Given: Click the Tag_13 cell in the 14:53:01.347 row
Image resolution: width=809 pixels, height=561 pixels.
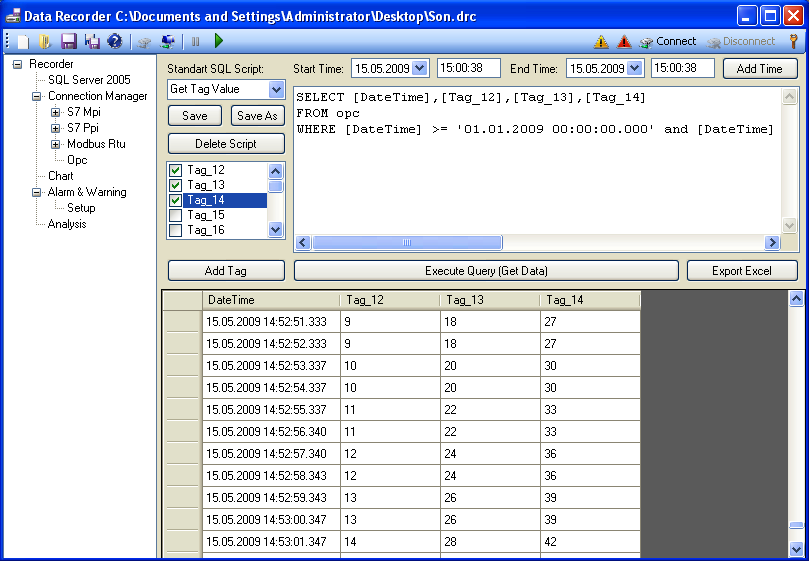Looking at the screenshot, I should (490, 541).
